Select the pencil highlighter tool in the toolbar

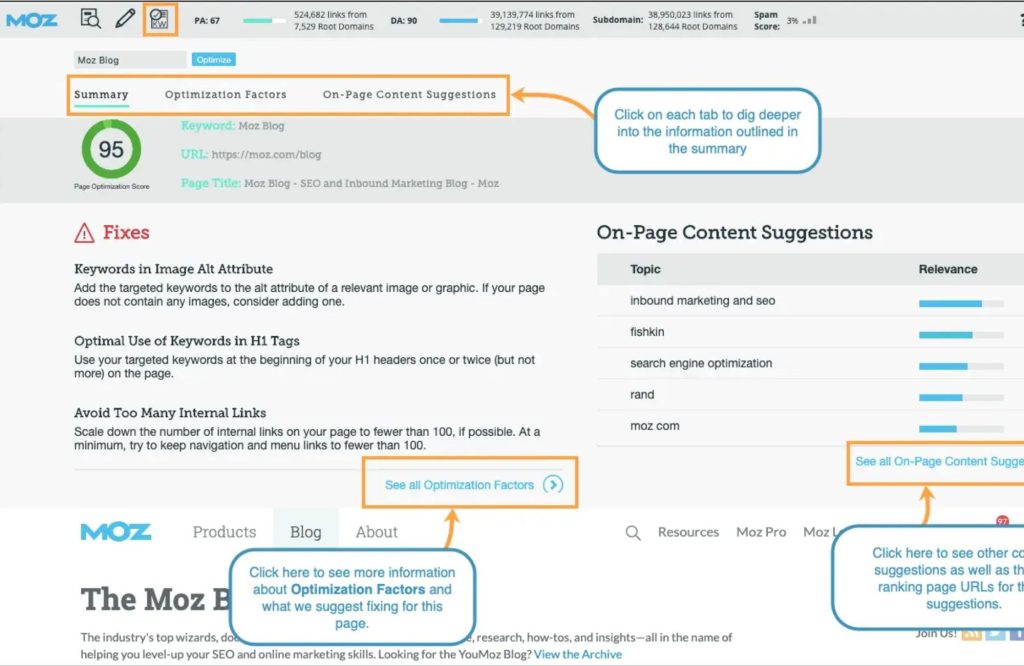124,18
